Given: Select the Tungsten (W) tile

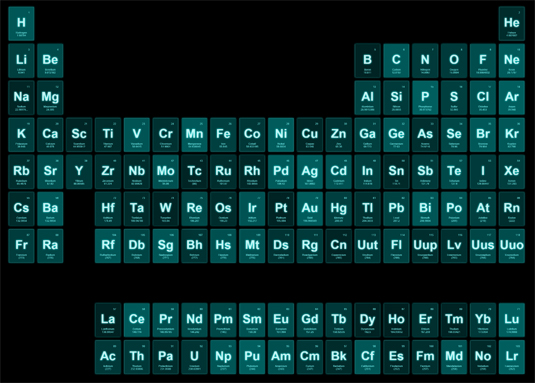Looking at the screenshot, I should click(165, 209).
